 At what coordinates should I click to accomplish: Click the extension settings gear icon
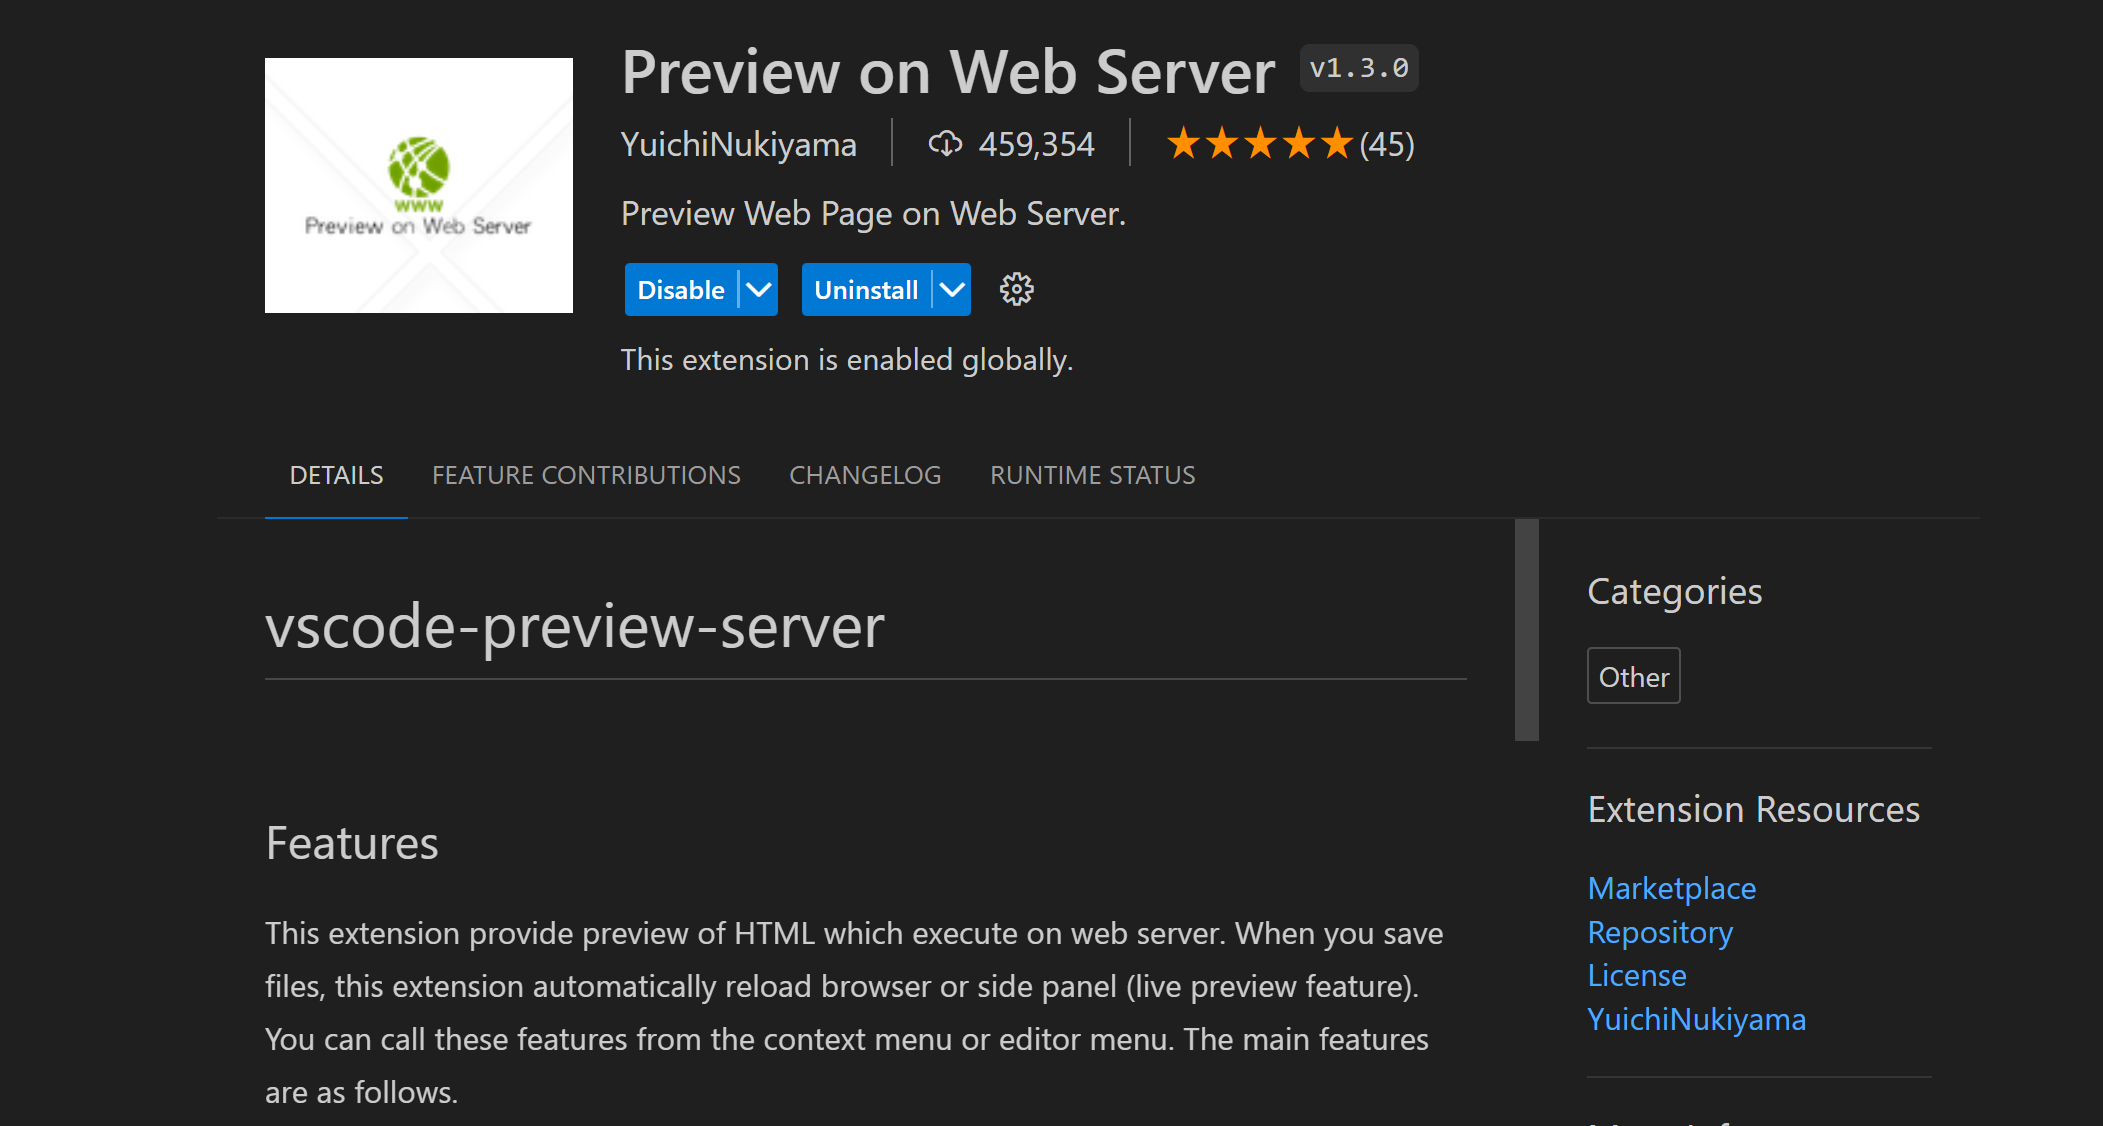point(1016,290)
